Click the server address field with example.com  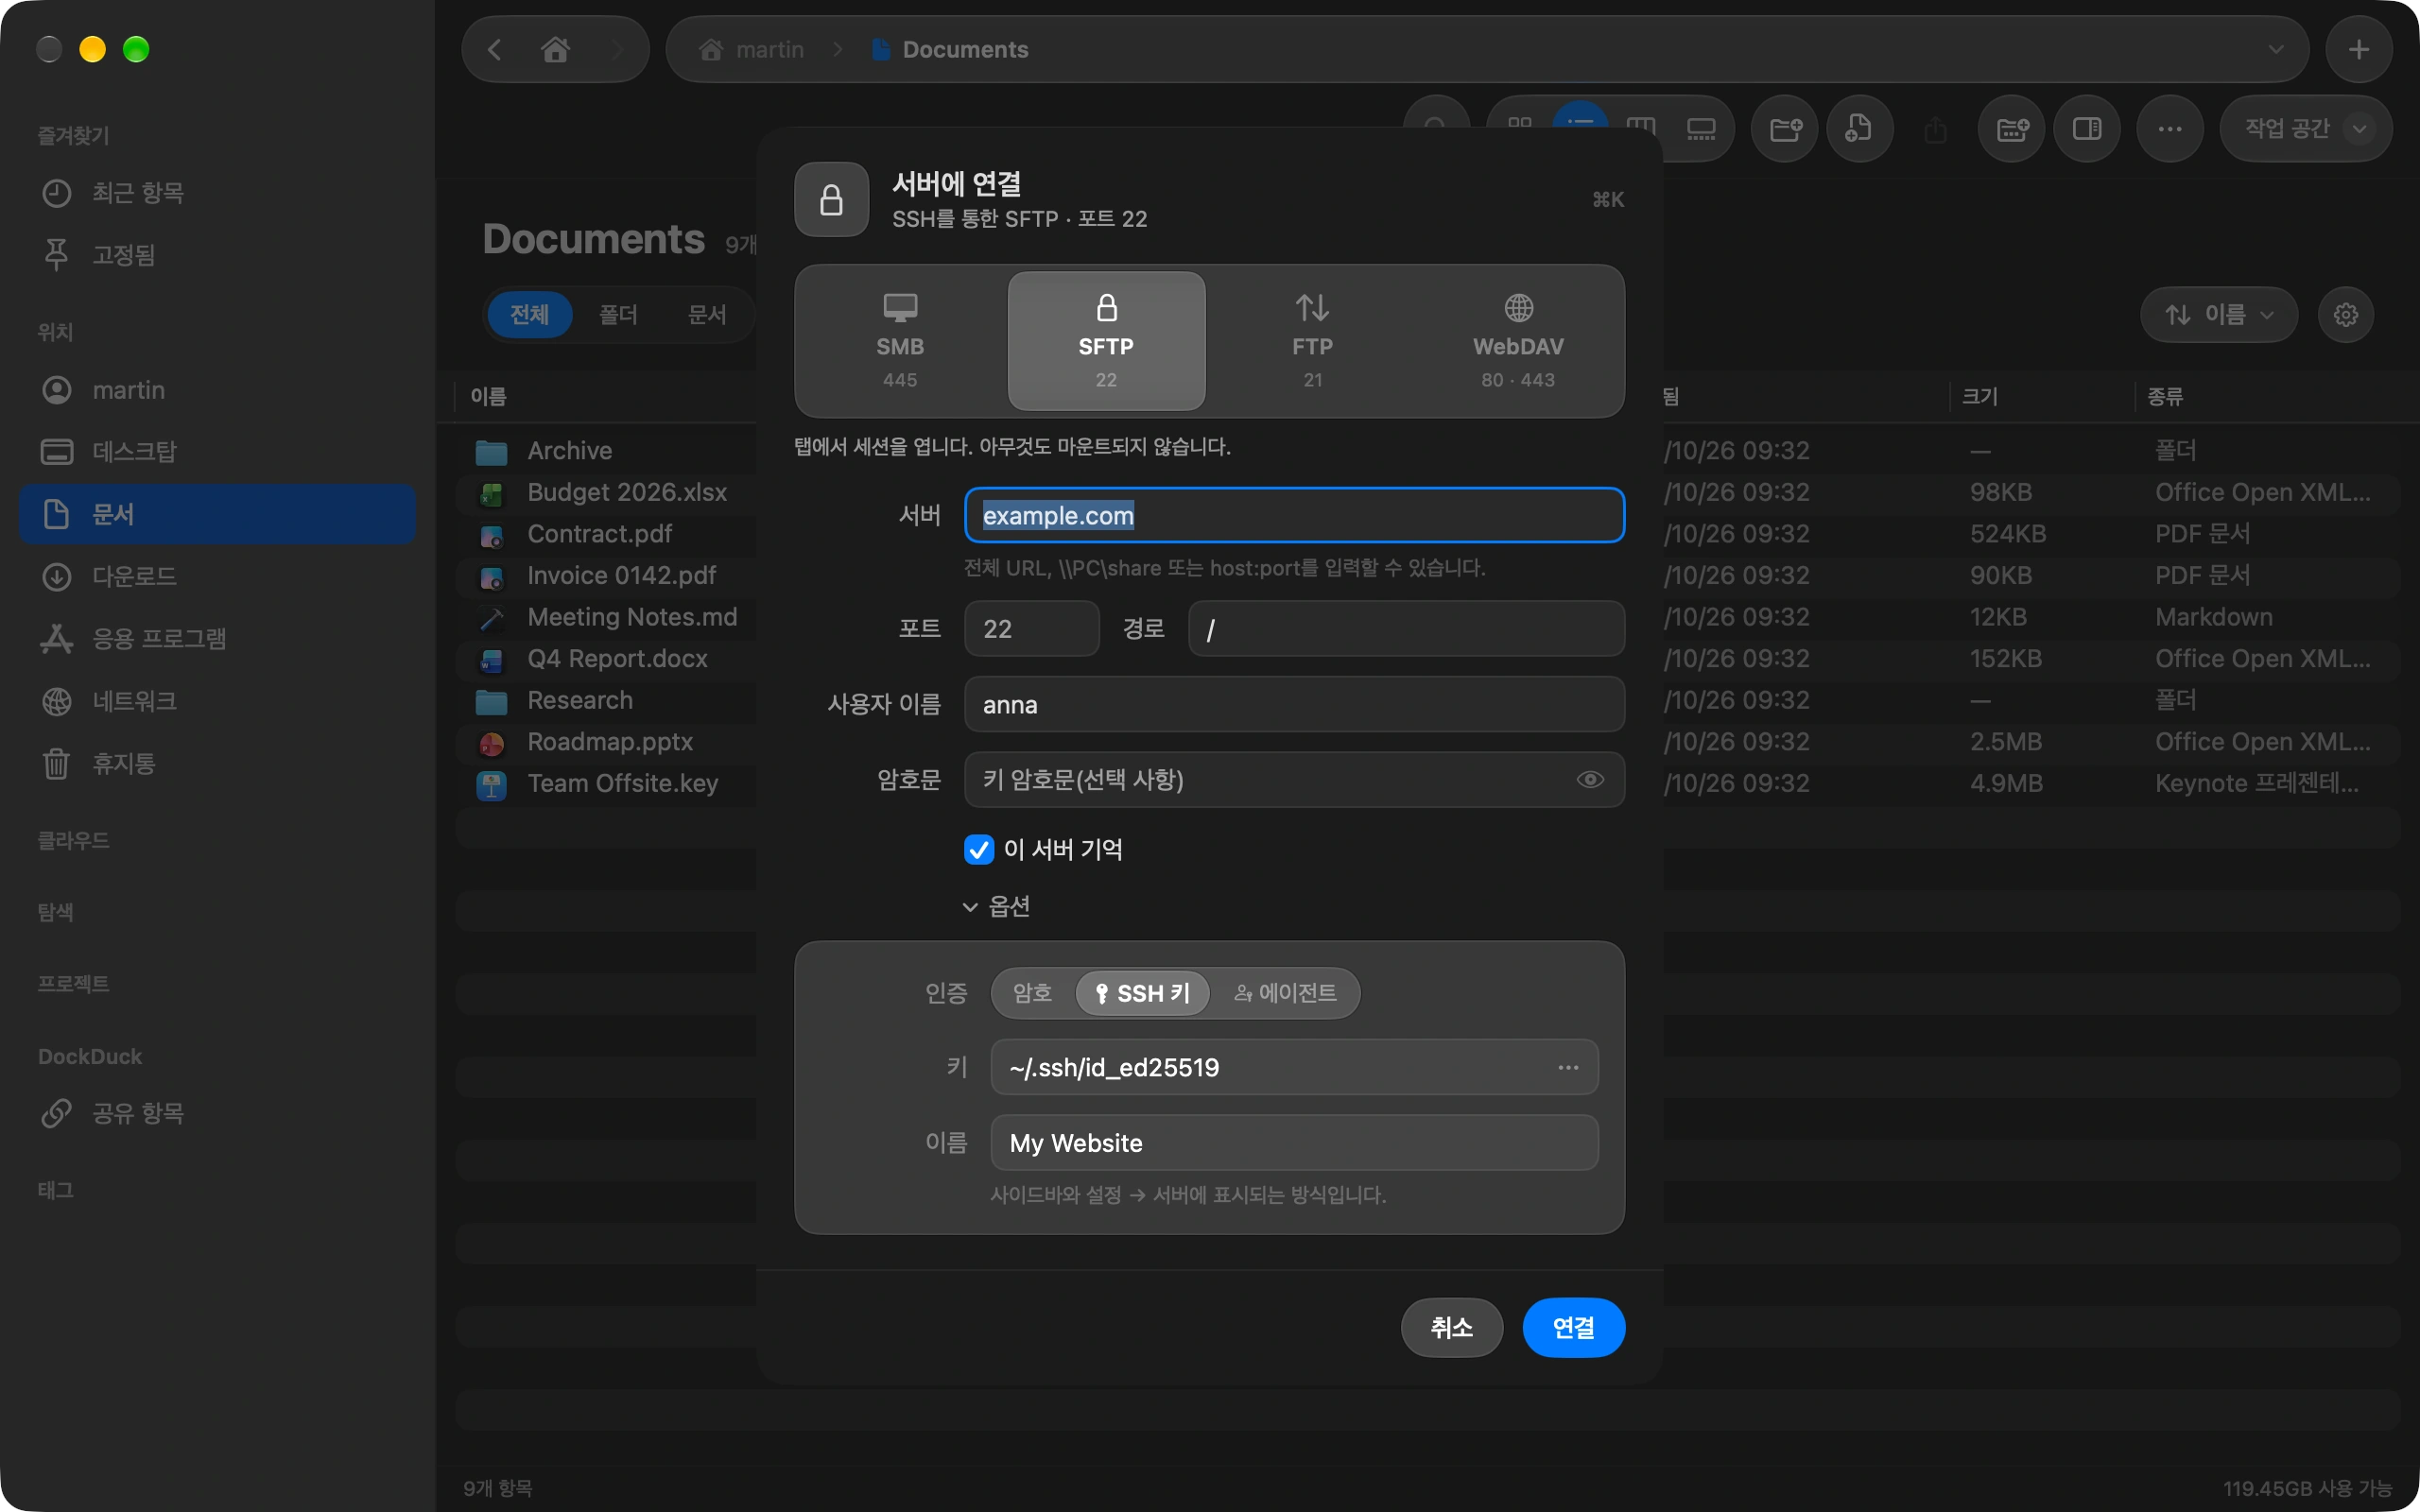pyautogui.click(x=1294, y=515)
